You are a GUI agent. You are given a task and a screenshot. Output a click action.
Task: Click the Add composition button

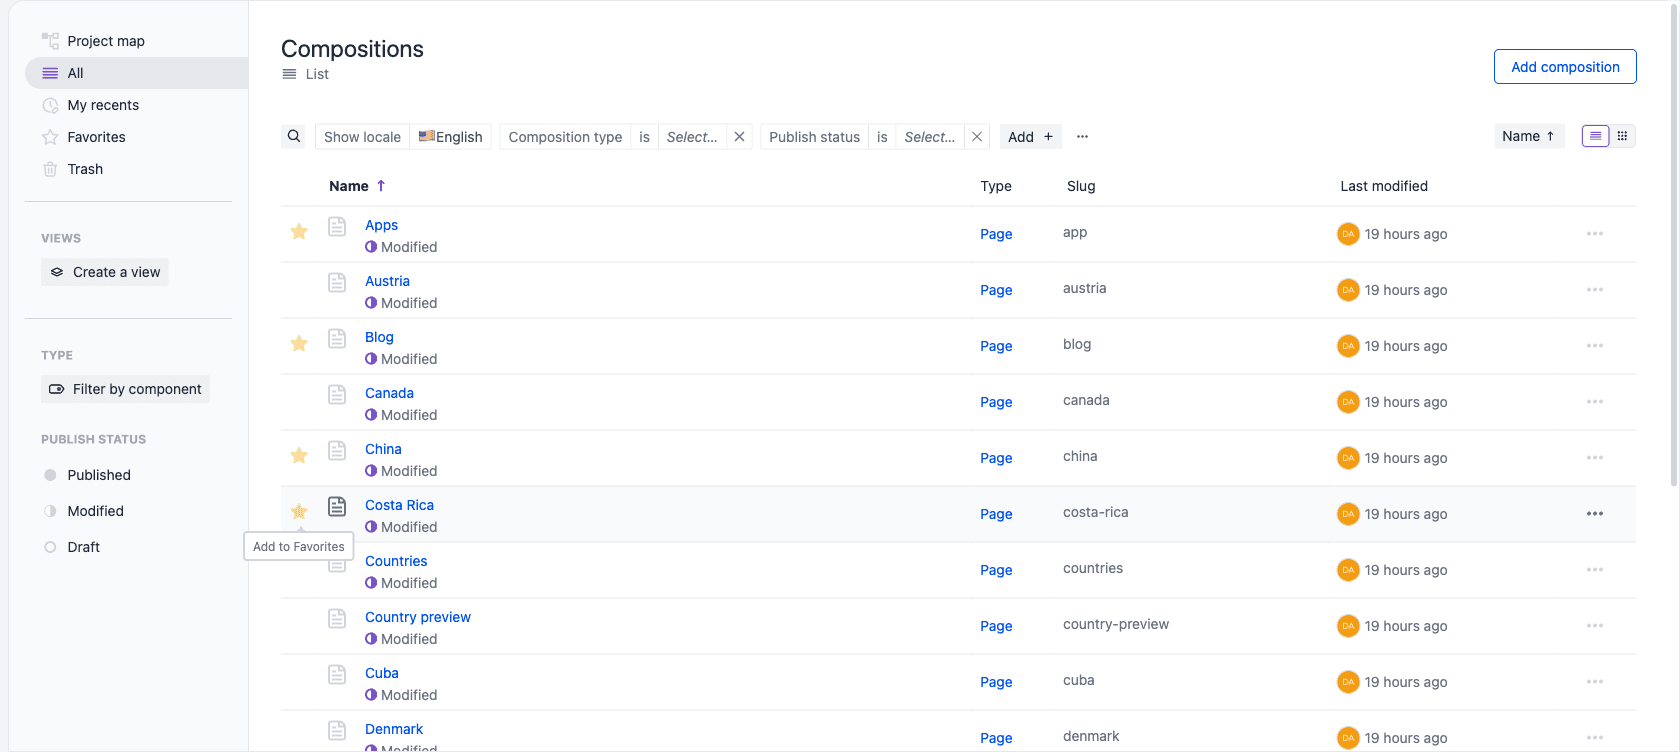point(1565,67)
